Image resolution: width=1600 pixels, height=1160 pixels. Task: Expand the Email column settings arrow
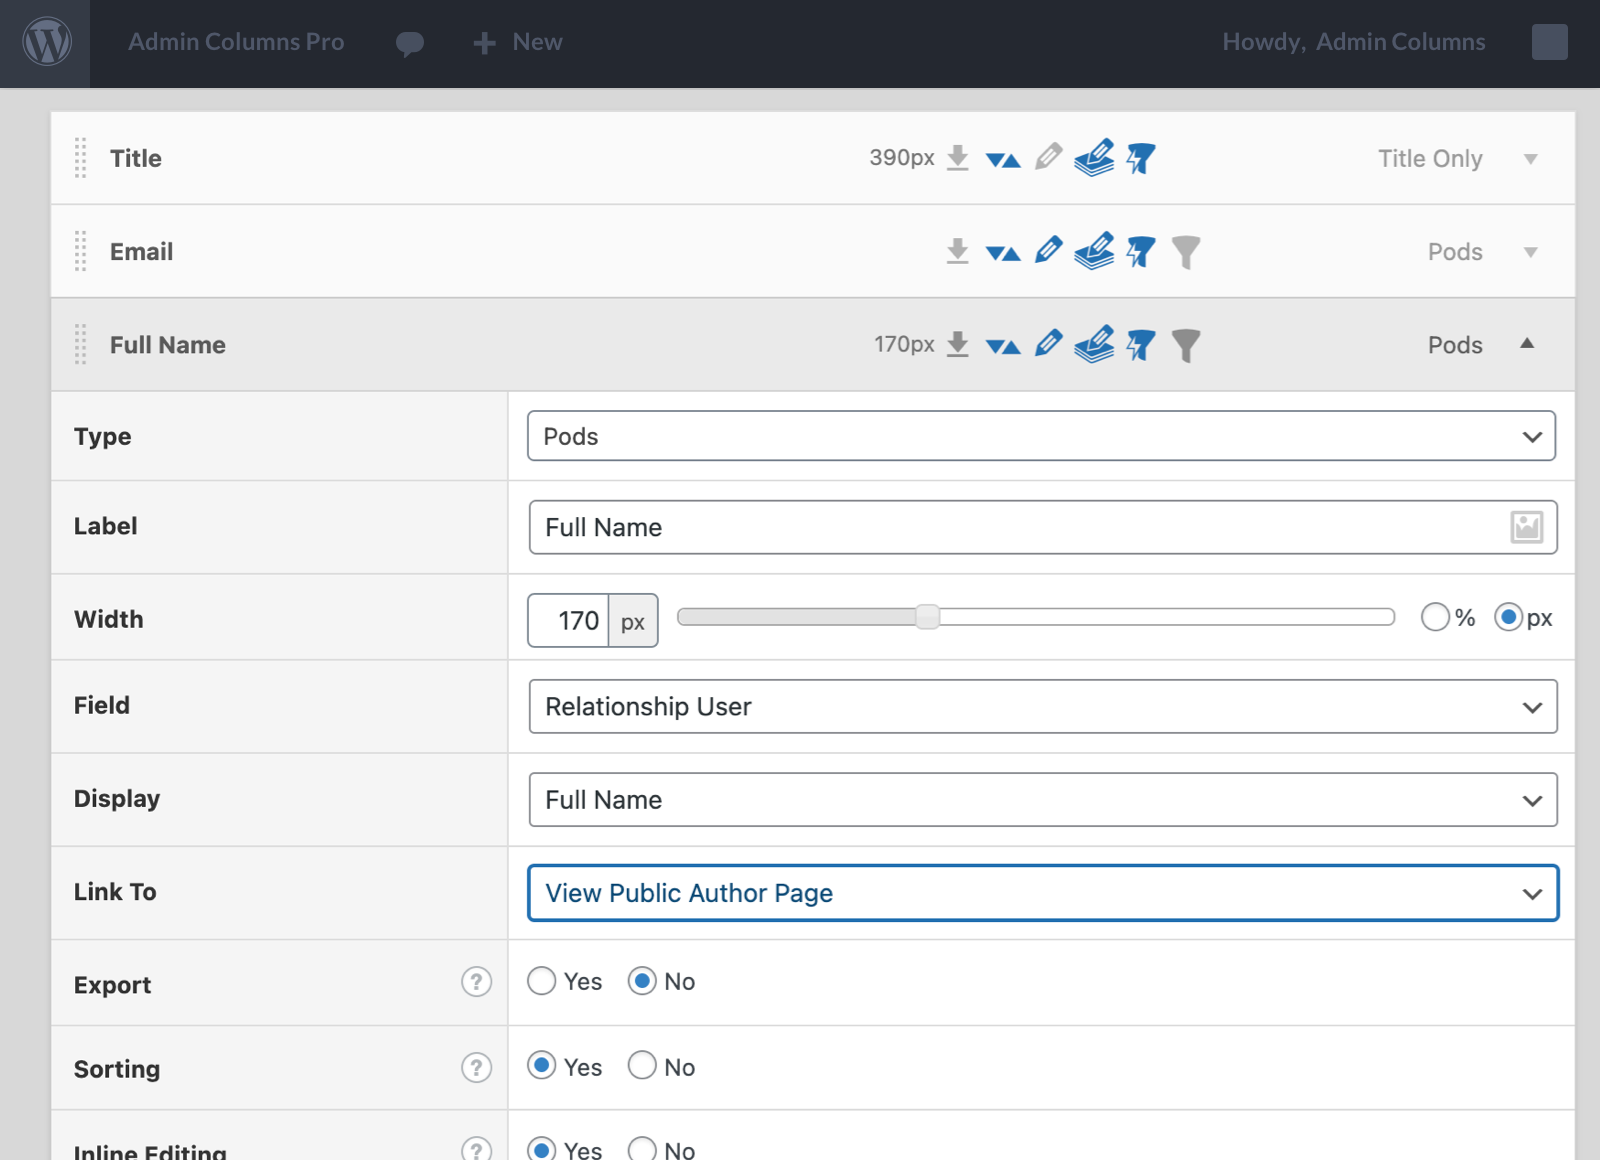[x=1530, y=252]
